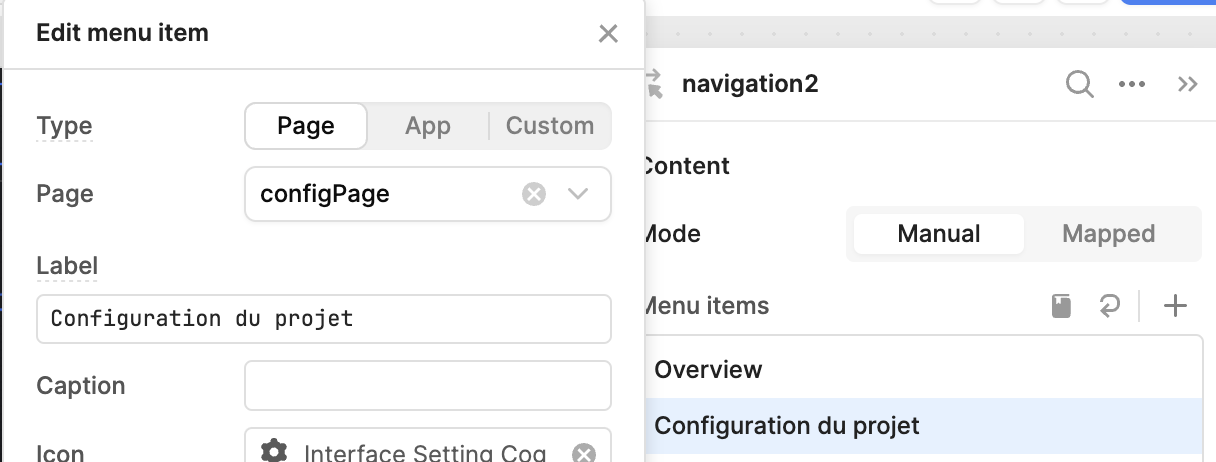Click the book icon in Menu items header
Image resolution: width=1216 pixels, height=462 pixels.
click(1062, 306)
